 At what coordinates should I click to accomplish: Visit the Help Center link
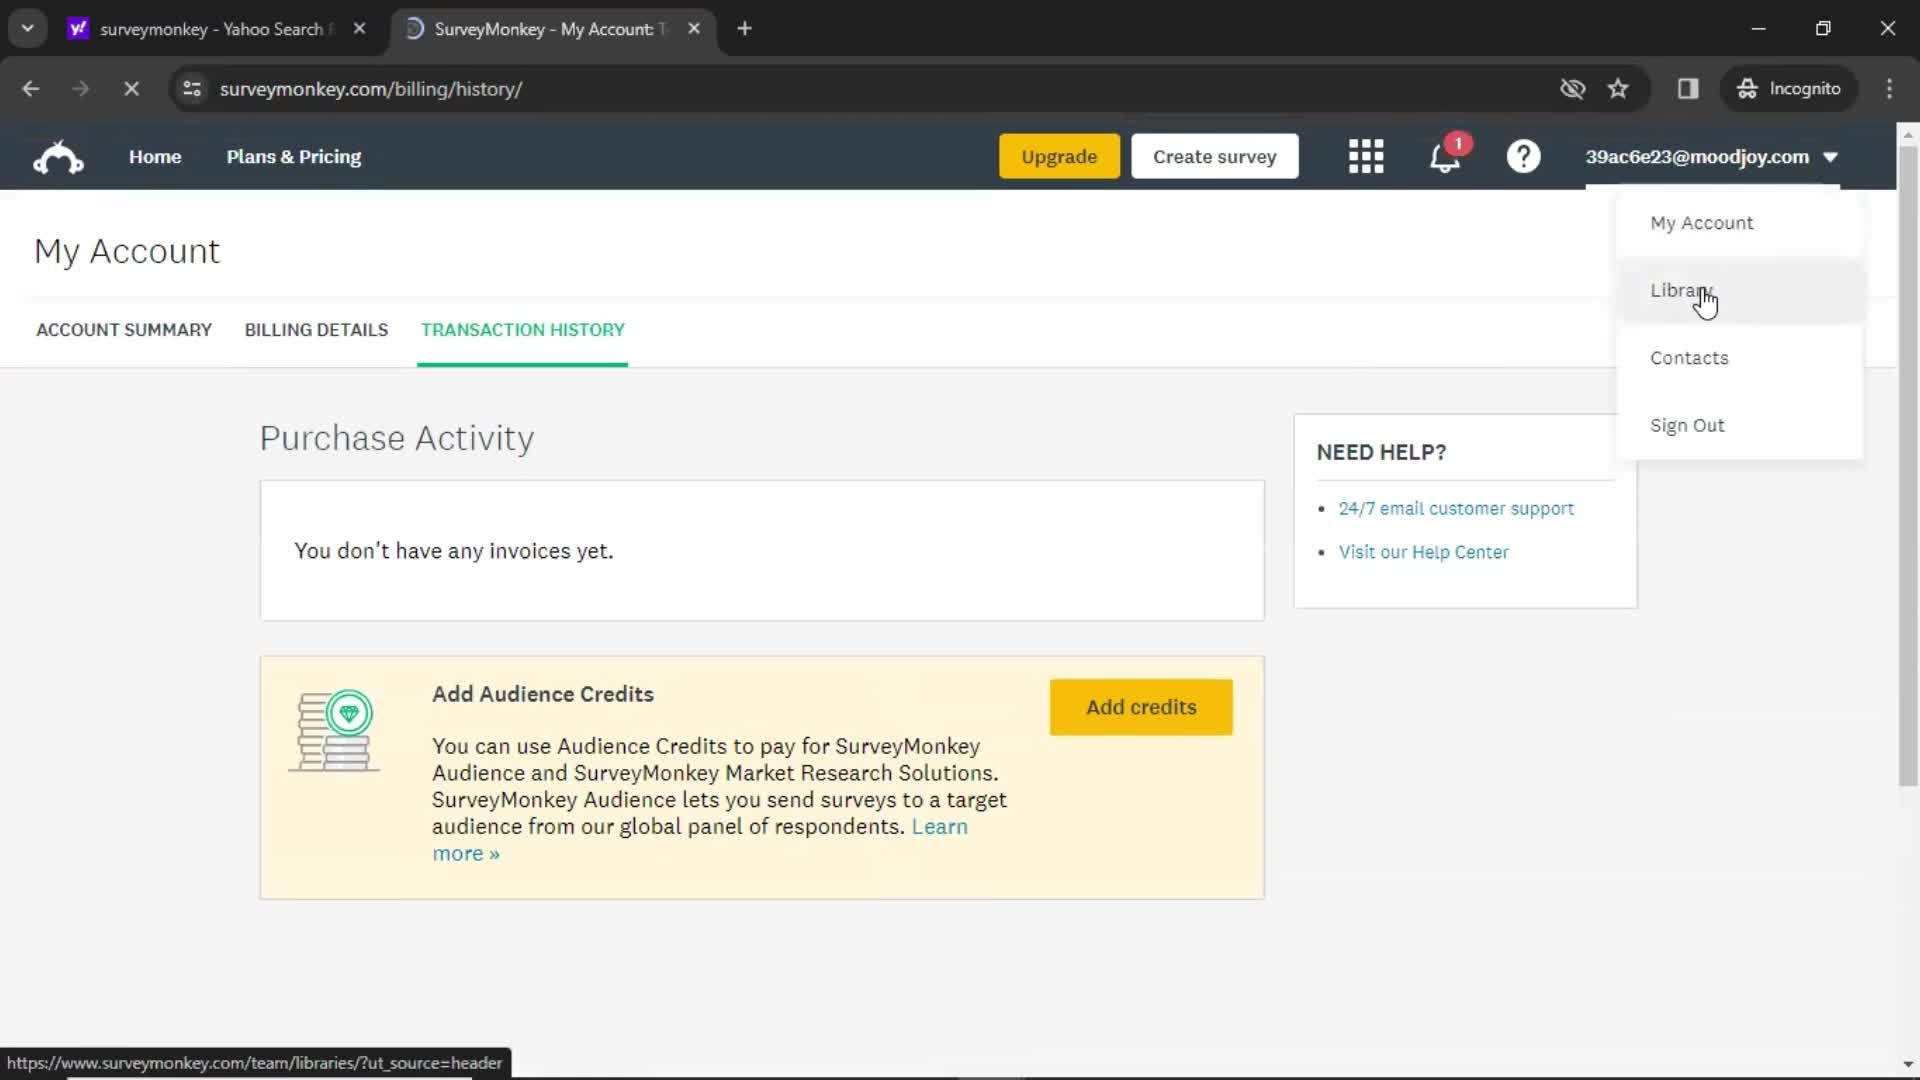tap(1423, 551)
